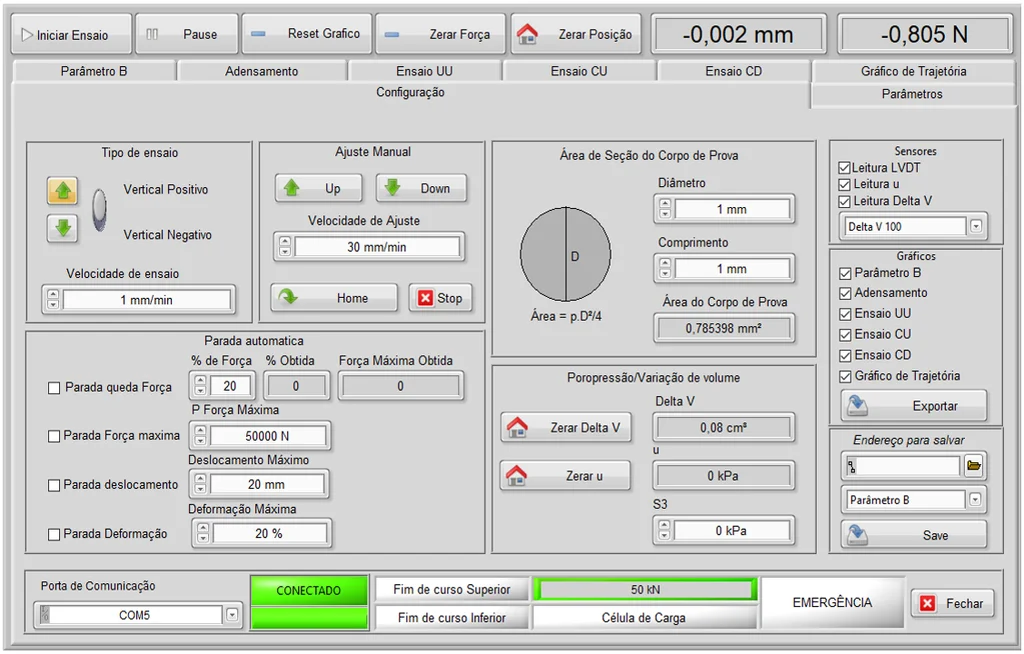Click stepper arrows for Velocidade de ensaio
Viewport: 1024px width, 654px height.
[x=54, y=300]
